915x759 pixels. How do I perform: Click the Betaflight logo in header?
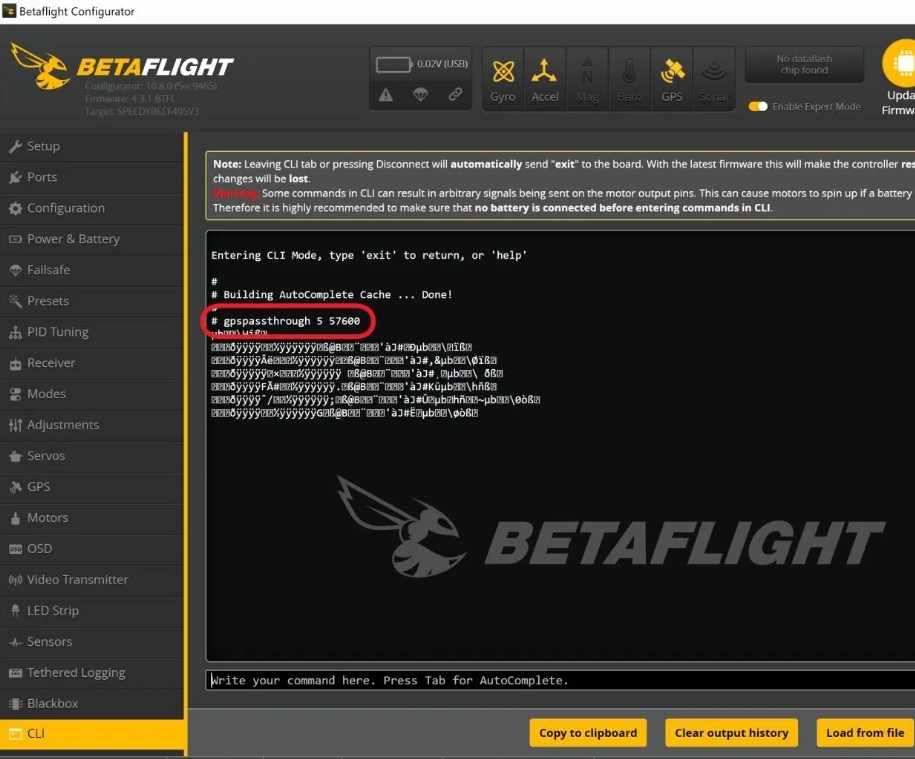pyautogui.click(x=123, y=67)
